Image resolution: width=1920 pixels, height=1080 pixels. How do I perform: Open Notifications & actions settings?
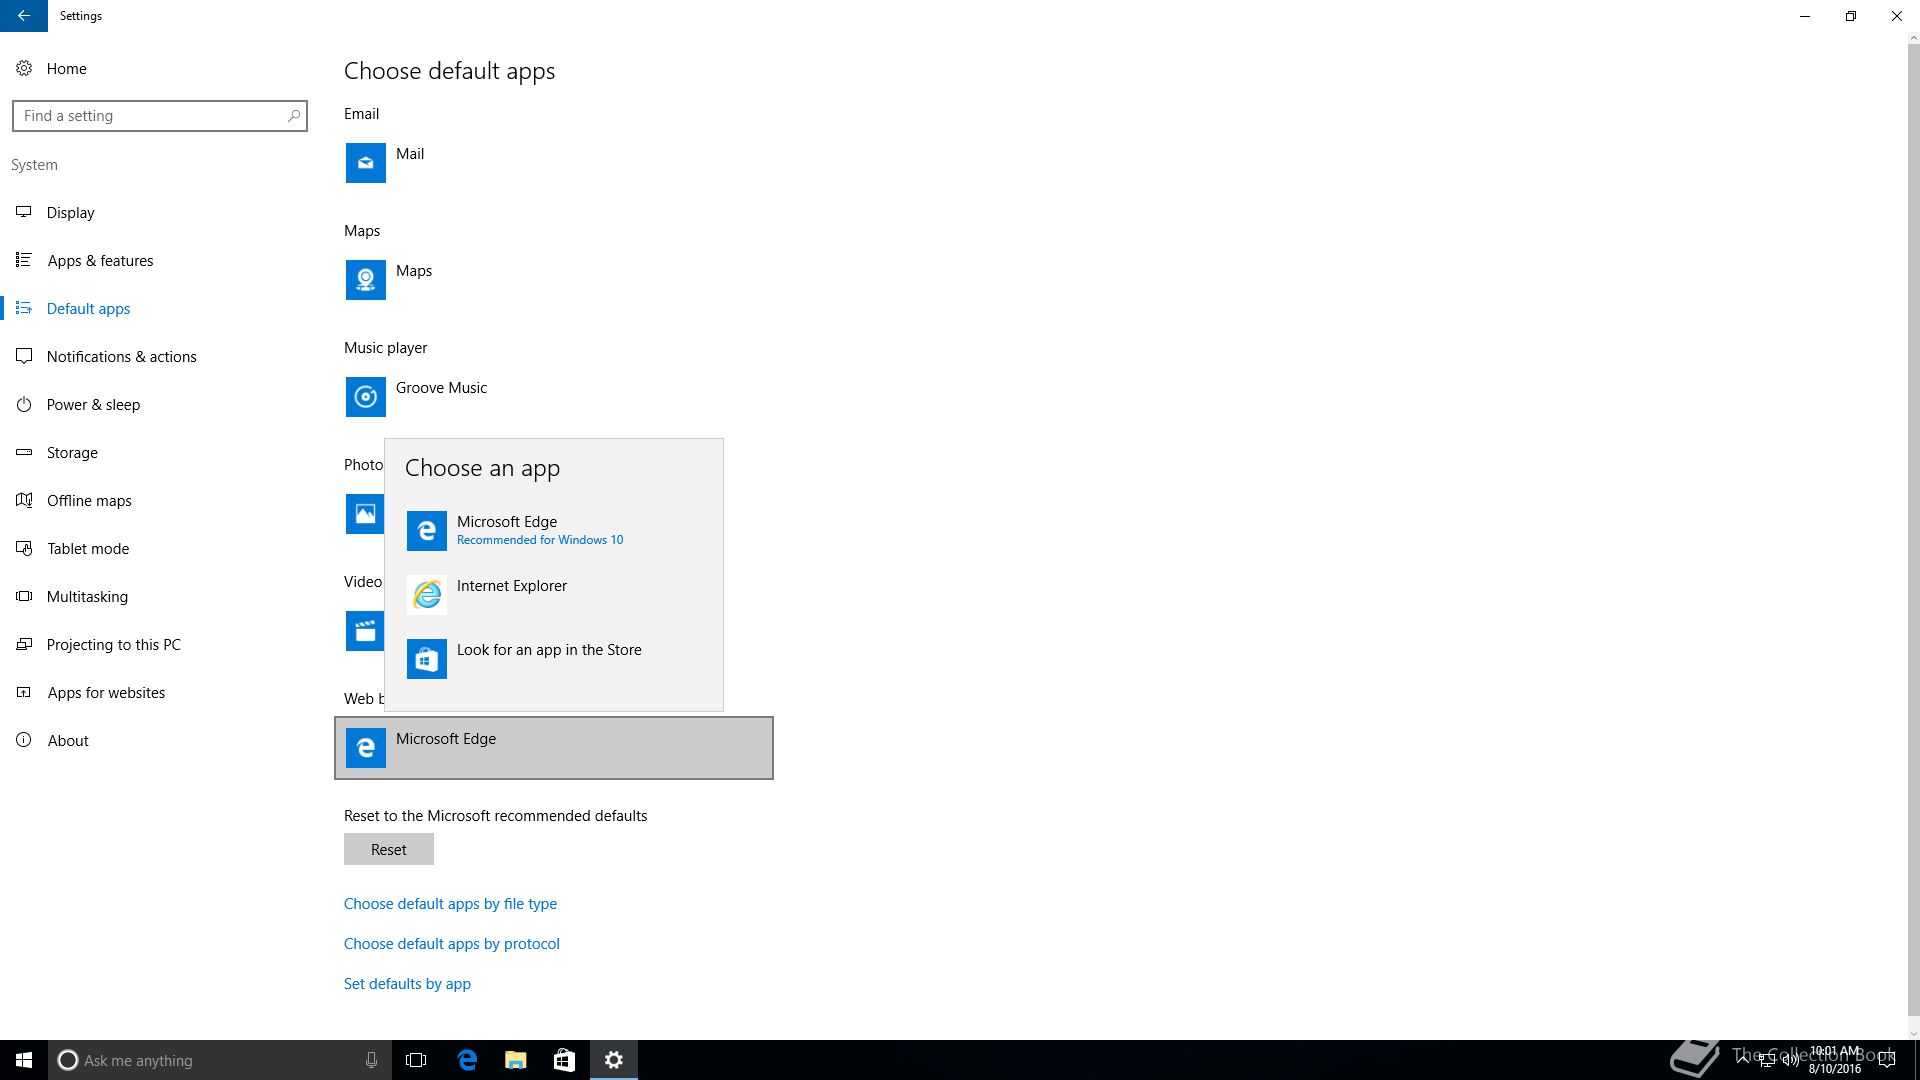pyautogui.click(x=160, y=356)
